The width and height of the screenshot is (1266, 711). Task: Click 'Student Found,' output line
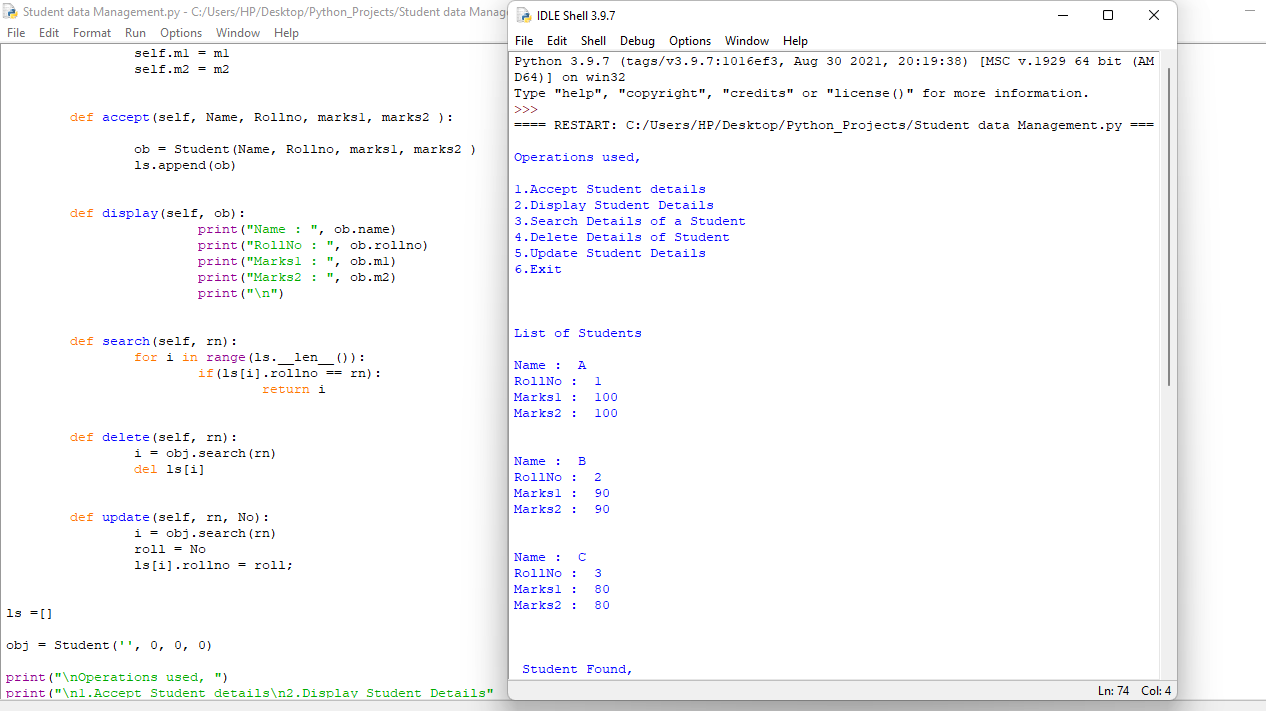[x=578, y=669]
